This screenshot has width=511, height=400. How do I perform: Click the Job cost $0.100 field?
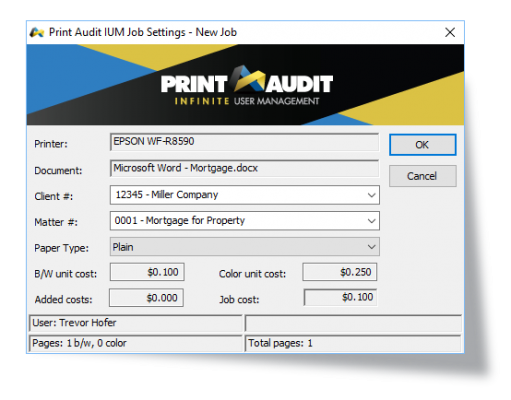pyautogui.click(x=340, y=297)
